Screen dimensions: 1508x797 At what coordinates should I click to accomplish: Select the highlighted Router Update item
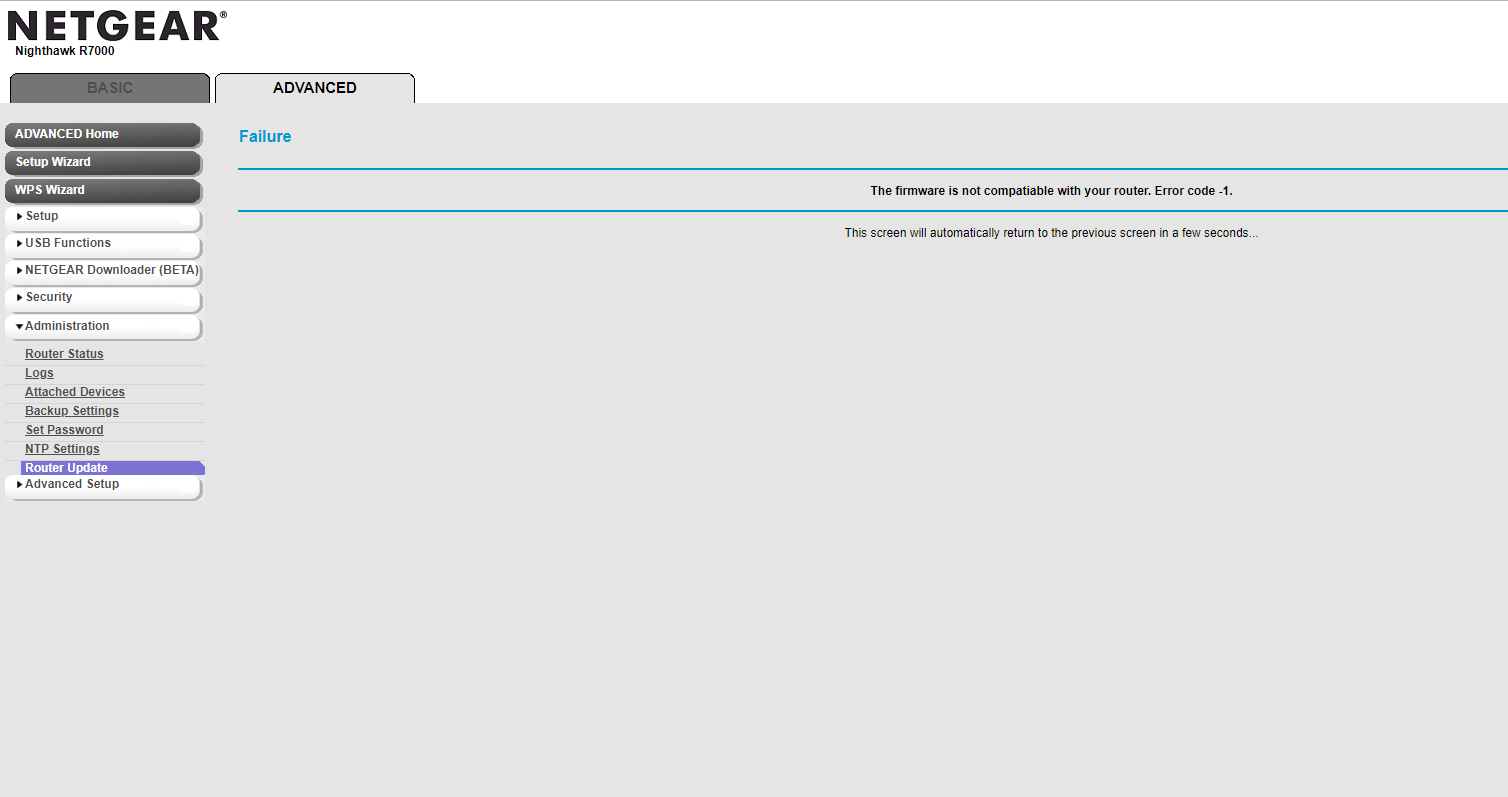(x=67, y=468)
